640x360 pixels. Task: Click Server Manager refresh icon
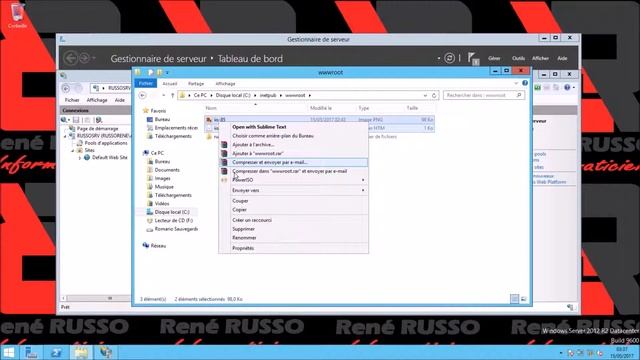449,58
